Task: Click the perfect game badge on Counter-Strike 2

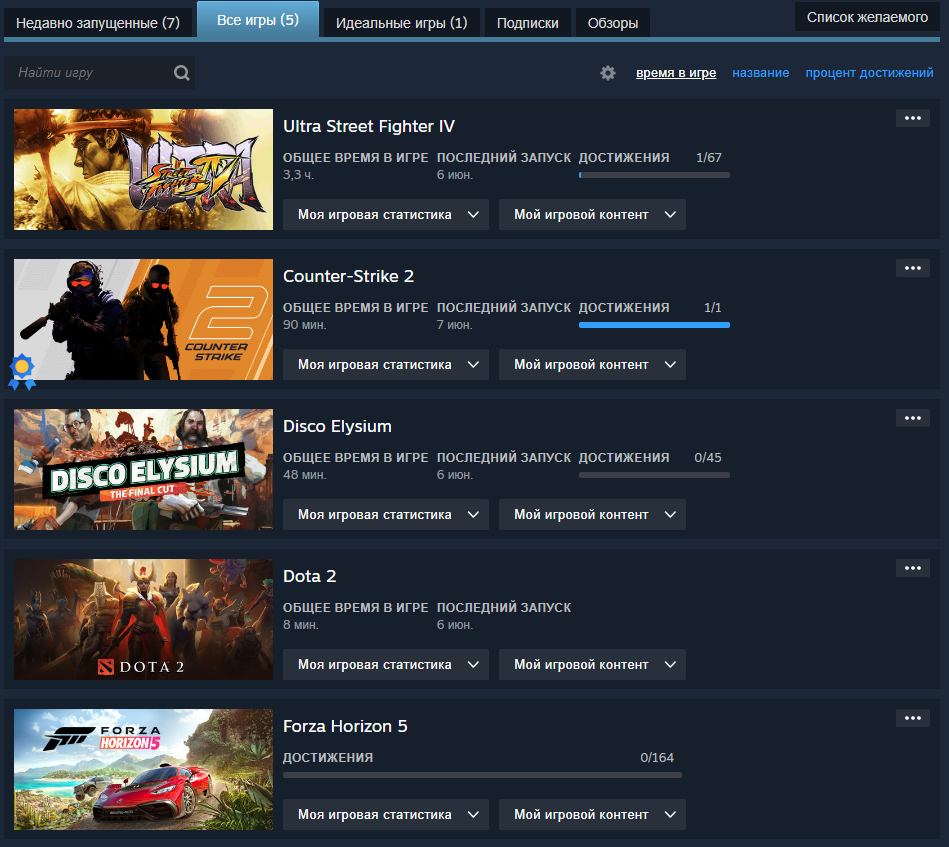Action: [x=22, y=371]
